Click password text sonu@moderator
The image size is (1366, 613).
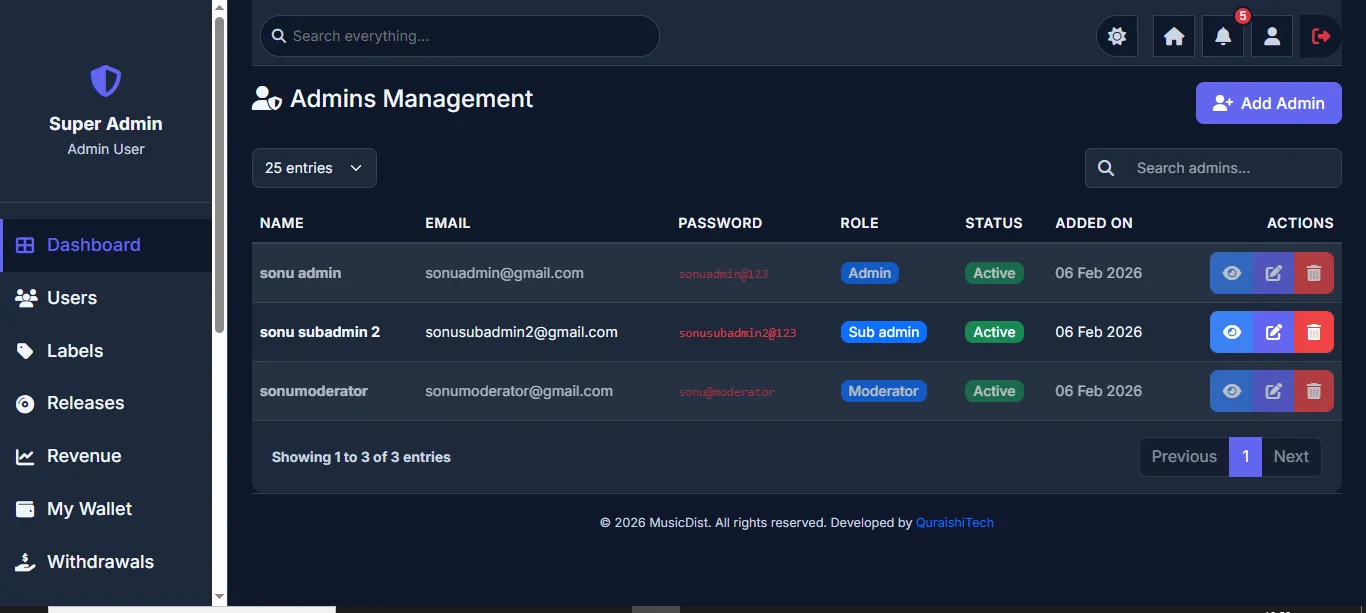[x=727, y=392]
